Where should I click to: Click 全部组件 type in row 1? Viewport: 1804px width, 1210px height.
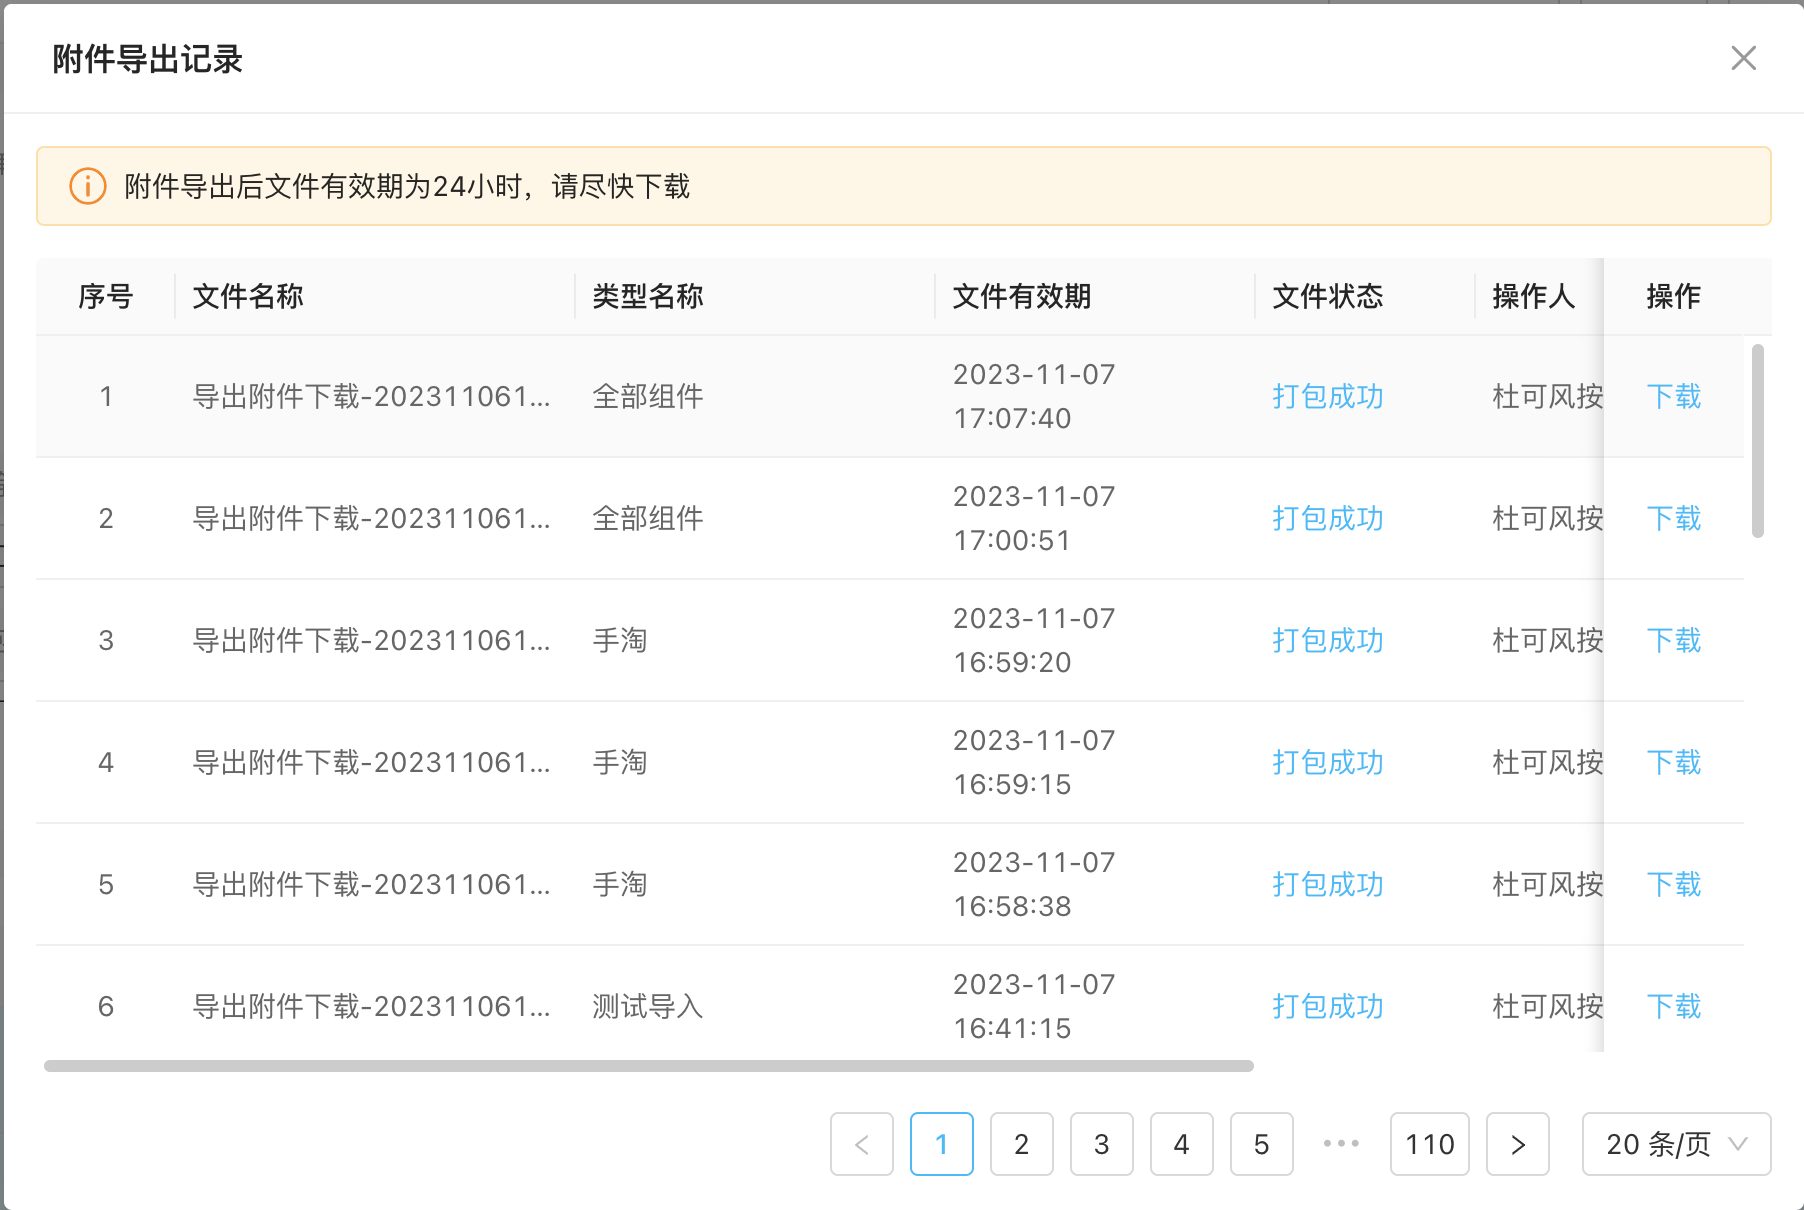click(648, 397)
